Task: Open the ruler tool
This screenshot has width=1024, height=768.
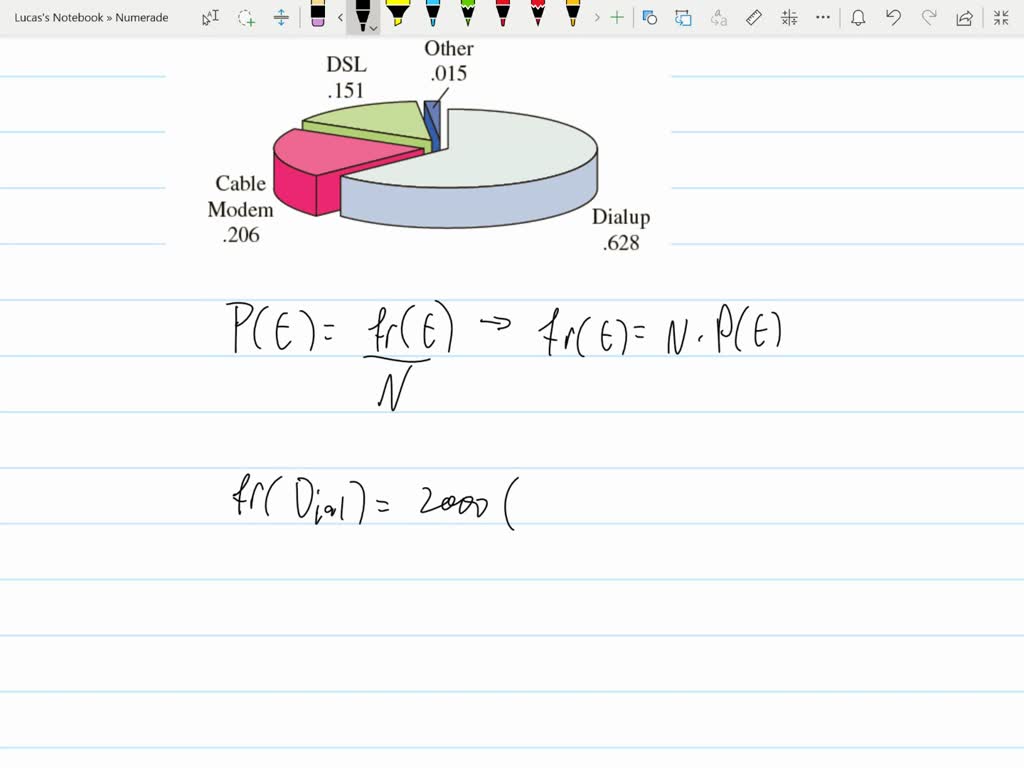Action: [x=753, y=17]
